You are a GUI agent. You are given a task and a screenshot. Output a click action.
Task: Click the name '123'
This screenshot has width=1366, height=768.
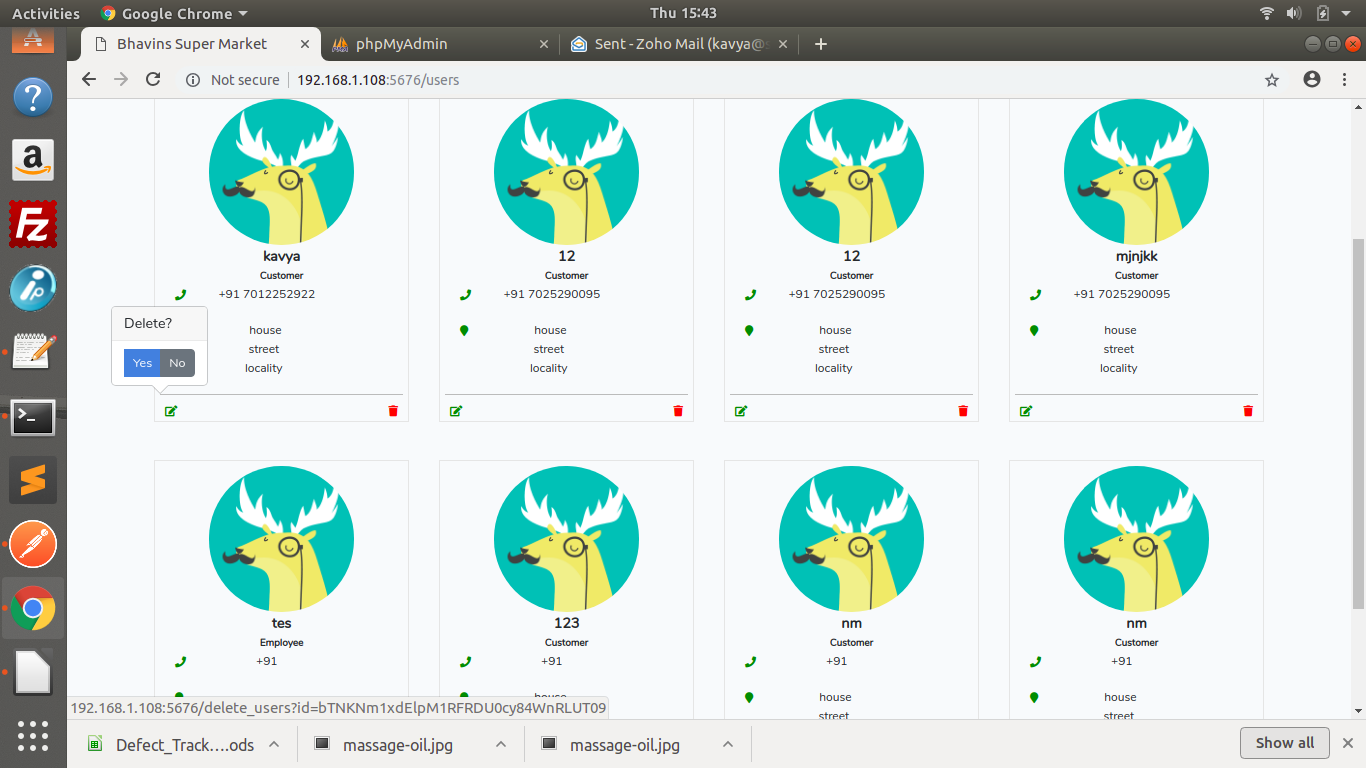pyautogui.click(x=567, y=623)
